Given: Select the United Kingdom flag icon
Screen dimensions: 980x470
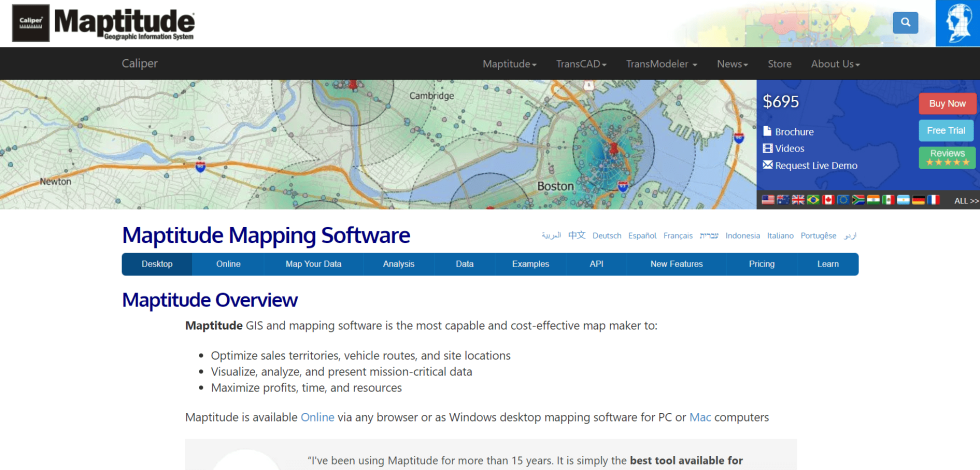Looking at the screenshot, I should [798, 200].
